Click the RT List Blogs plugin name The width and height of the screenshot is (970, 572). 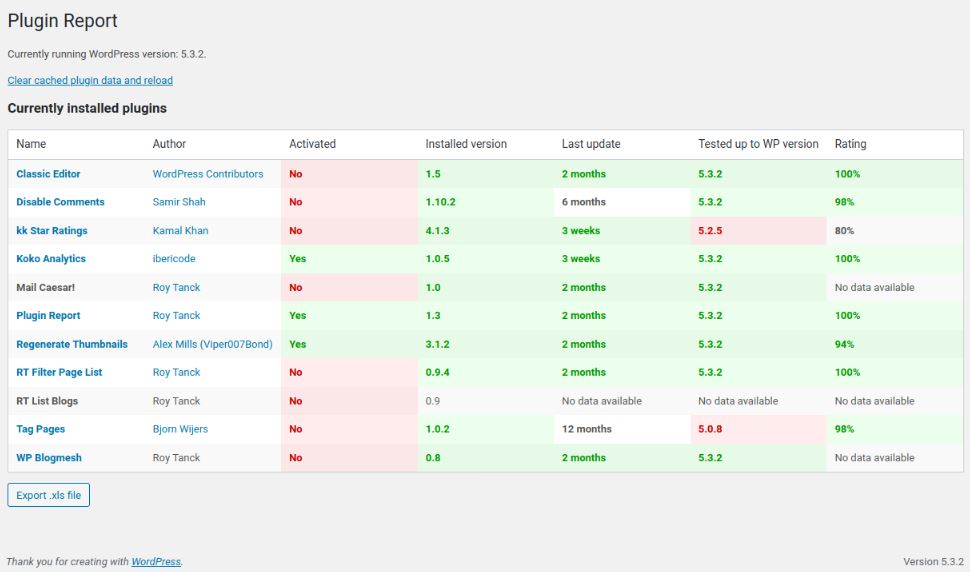47,401
